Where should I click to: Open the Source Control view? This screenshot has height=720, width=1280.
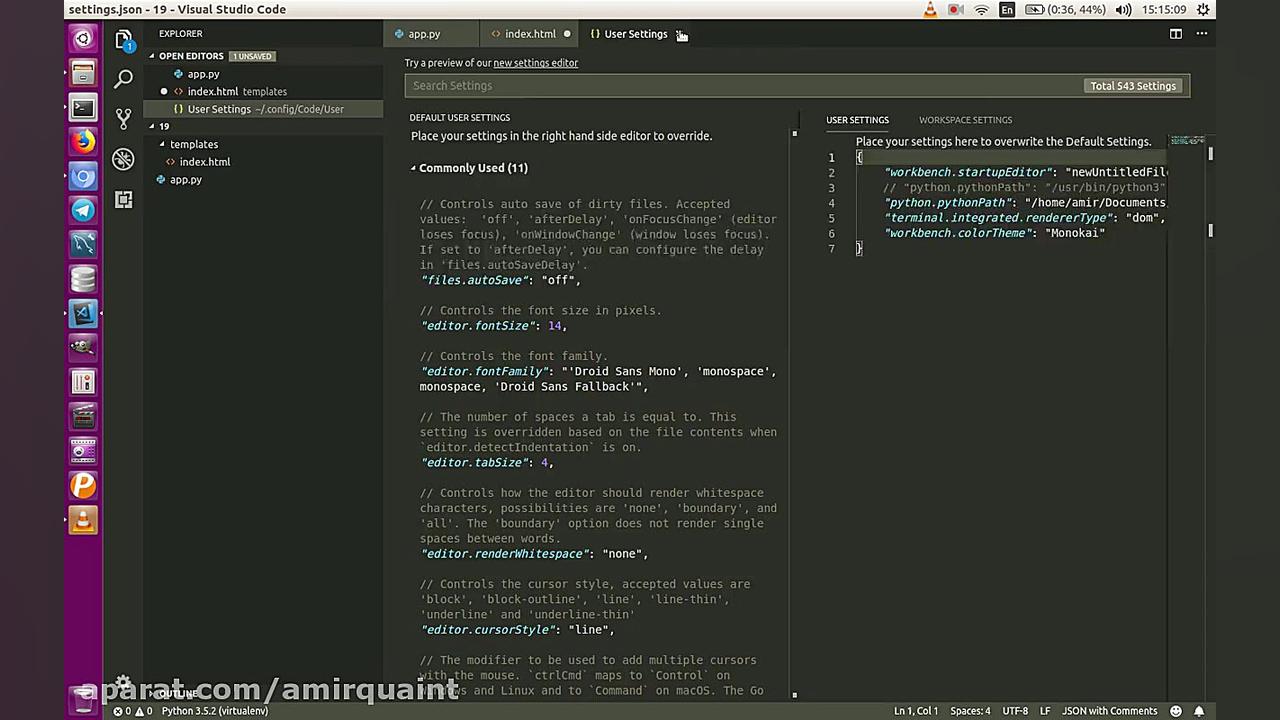(123, 118)
